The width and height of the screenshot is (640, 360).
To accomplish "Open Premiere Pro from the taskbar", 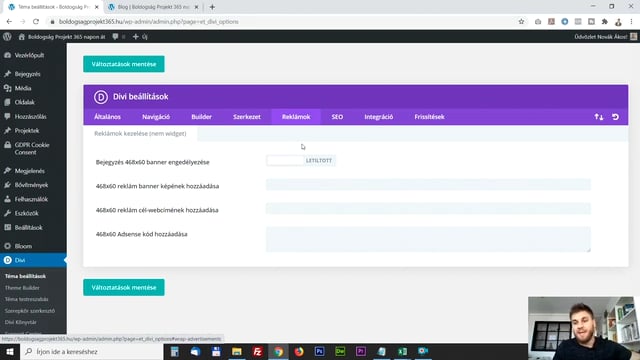I will [361, 351].
